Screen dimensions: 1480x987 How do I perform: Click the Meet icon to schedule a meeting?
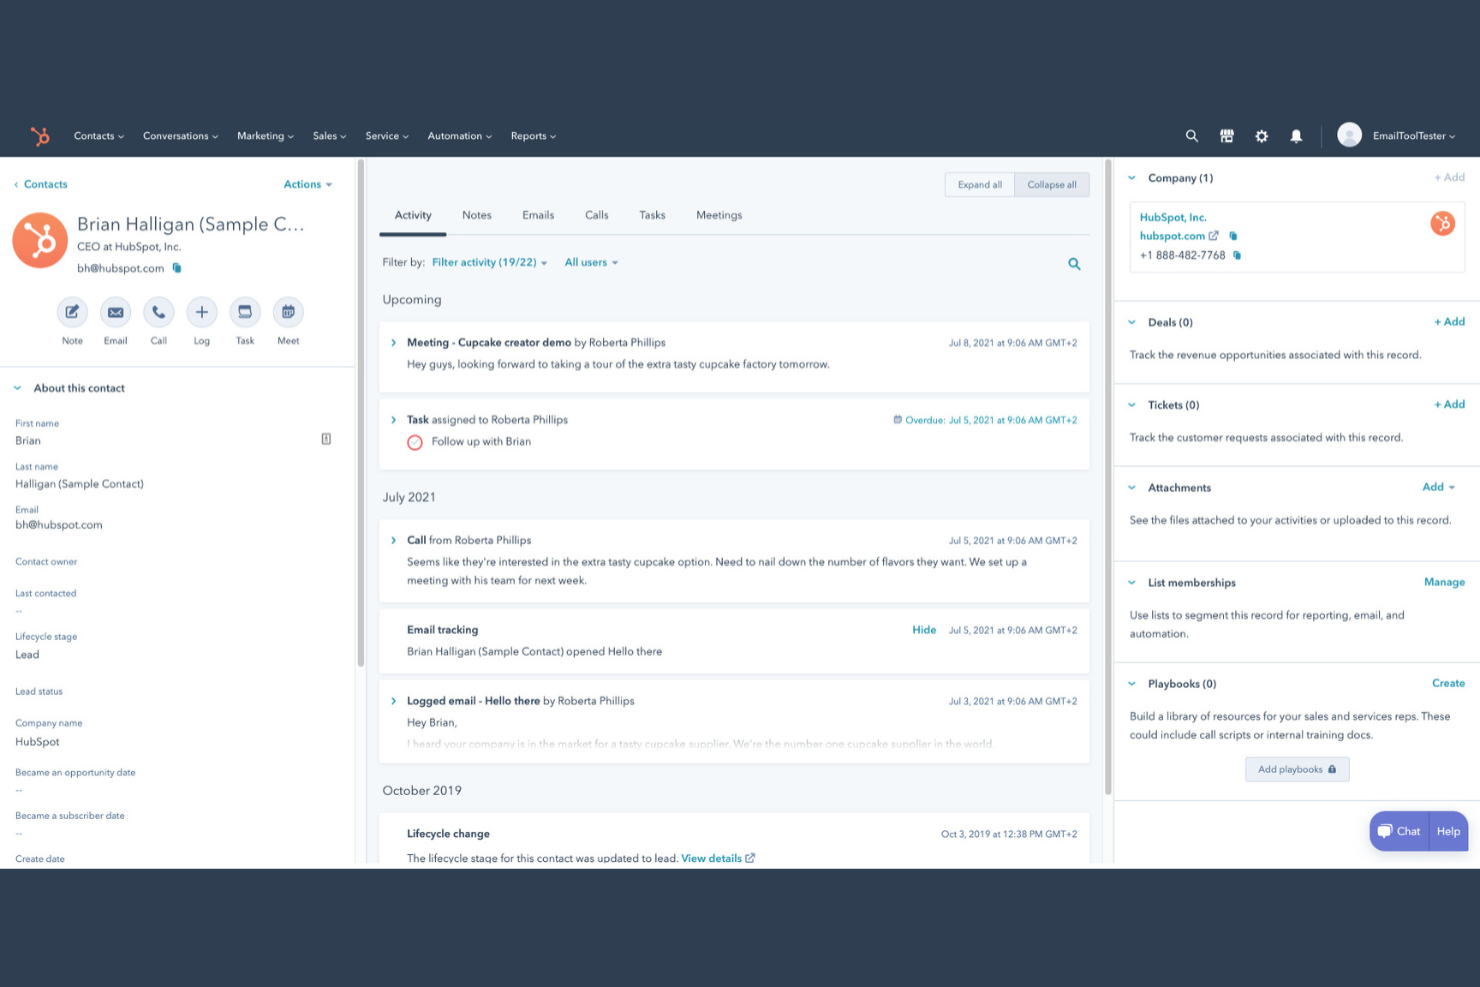(288, 312)
